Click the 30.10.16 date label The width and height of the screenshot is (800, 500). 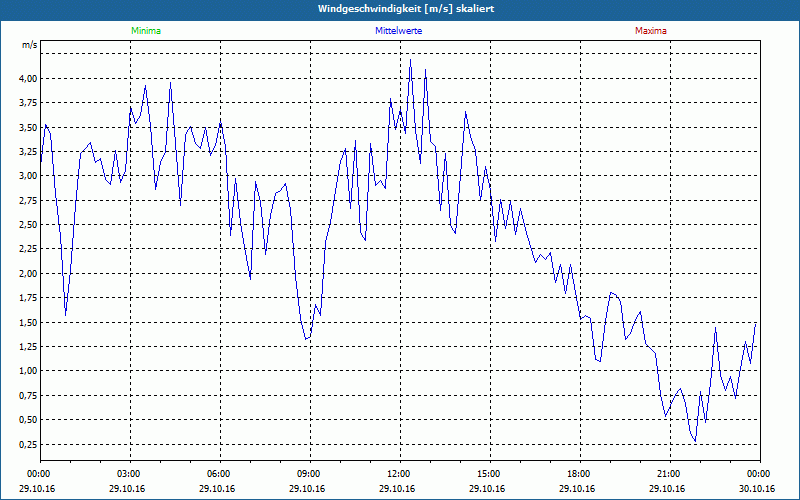[757, 489]
